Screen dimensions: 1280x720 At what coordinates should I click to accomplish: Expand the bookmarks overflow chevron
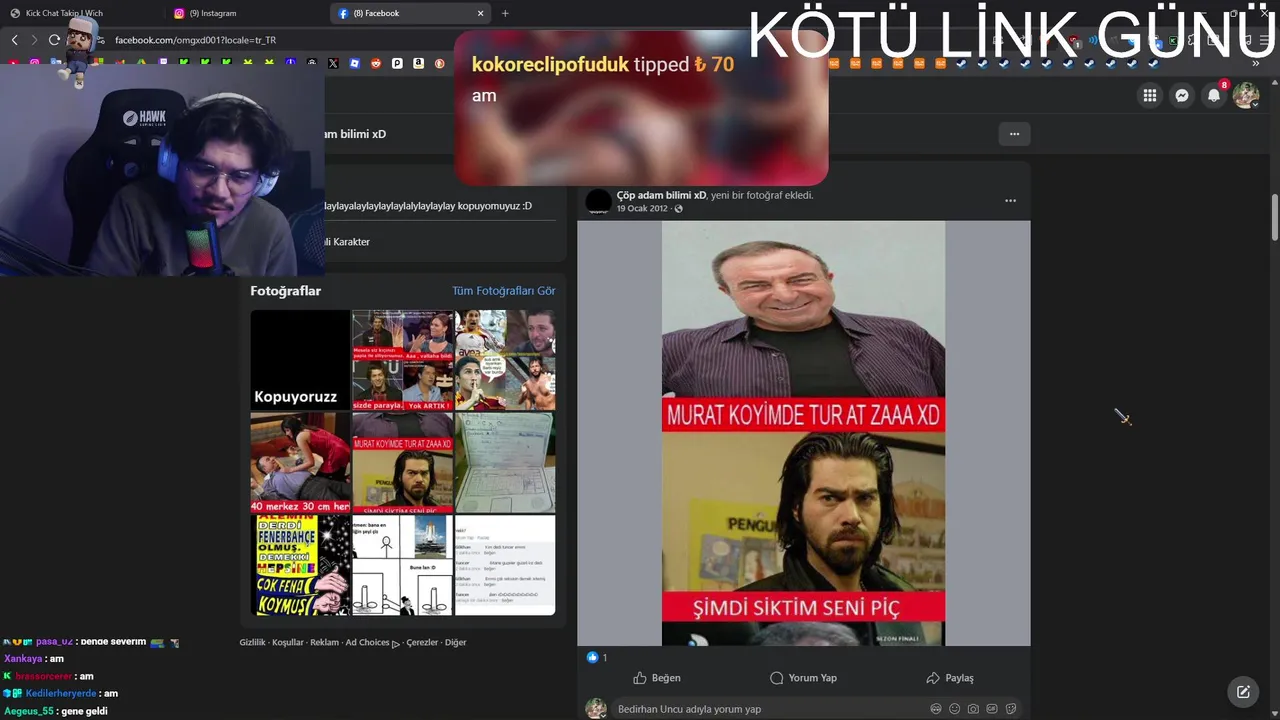(x=1256, y=63)
